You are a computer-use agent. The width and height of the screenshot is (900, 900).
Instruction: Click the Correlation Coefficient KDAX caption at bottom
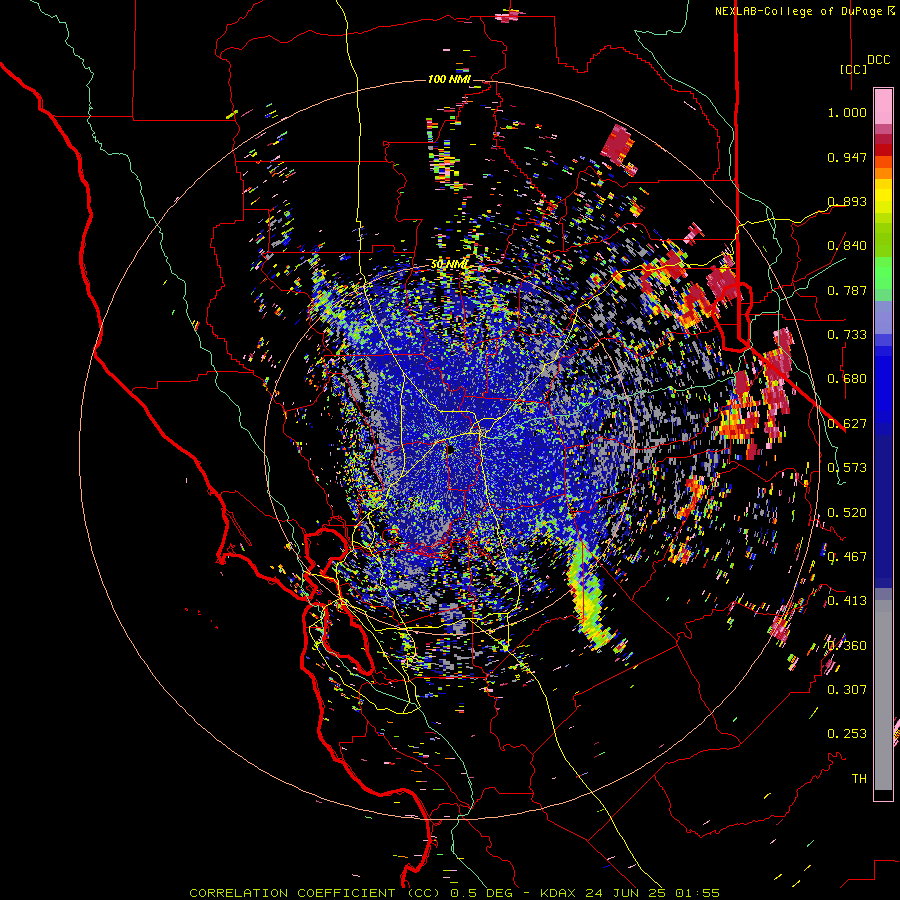click(454, 893)
